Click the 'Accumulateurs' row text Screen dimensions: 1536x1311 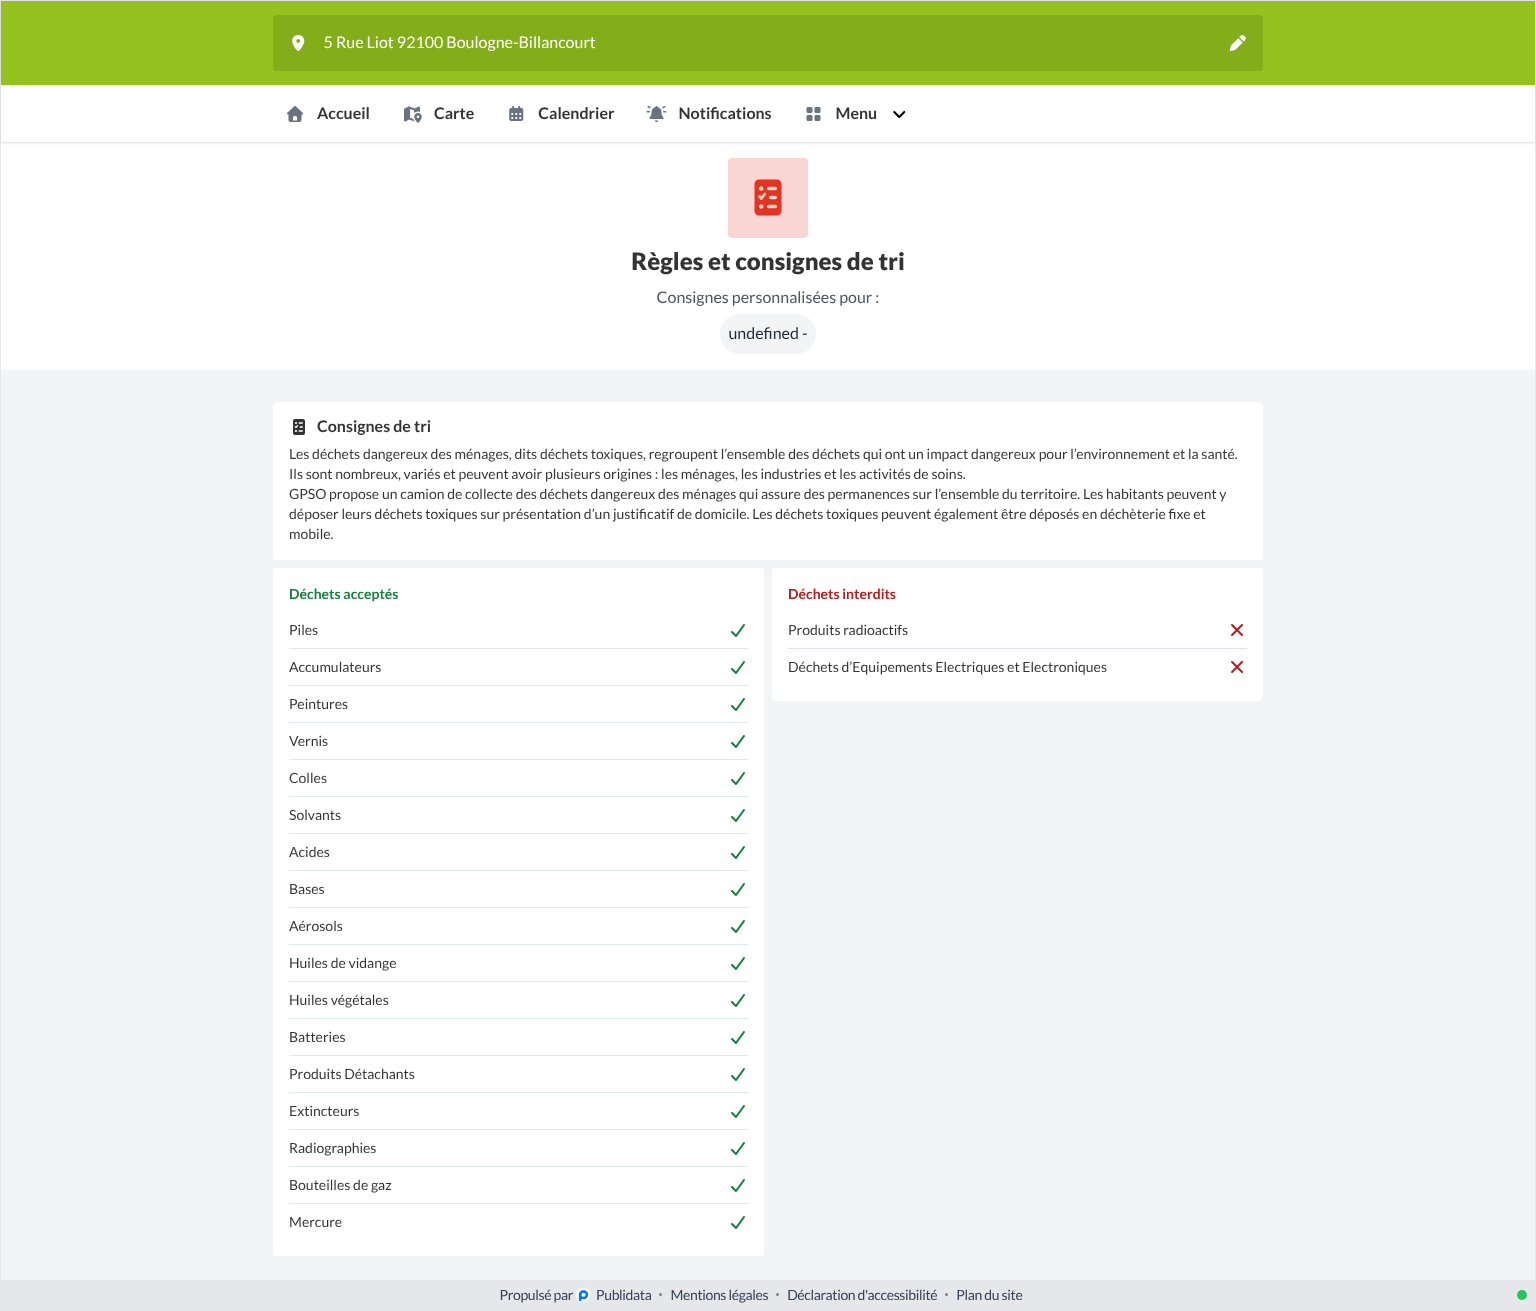pyautogui.click(x=335, y=667)
